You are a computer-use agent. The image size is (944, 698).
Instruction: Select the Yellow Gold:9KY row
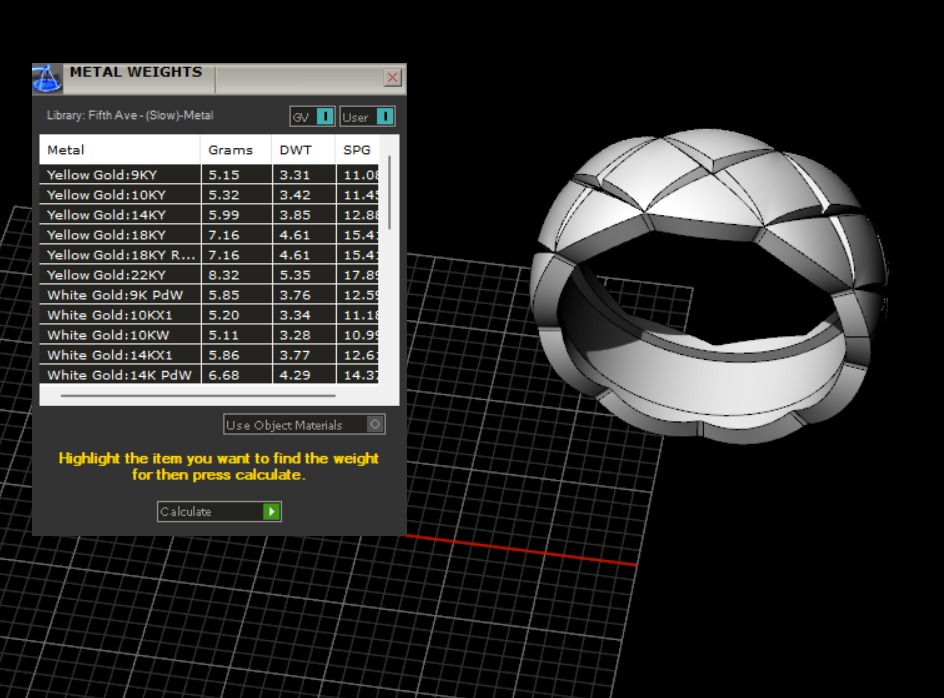click(x=209, y=175)
